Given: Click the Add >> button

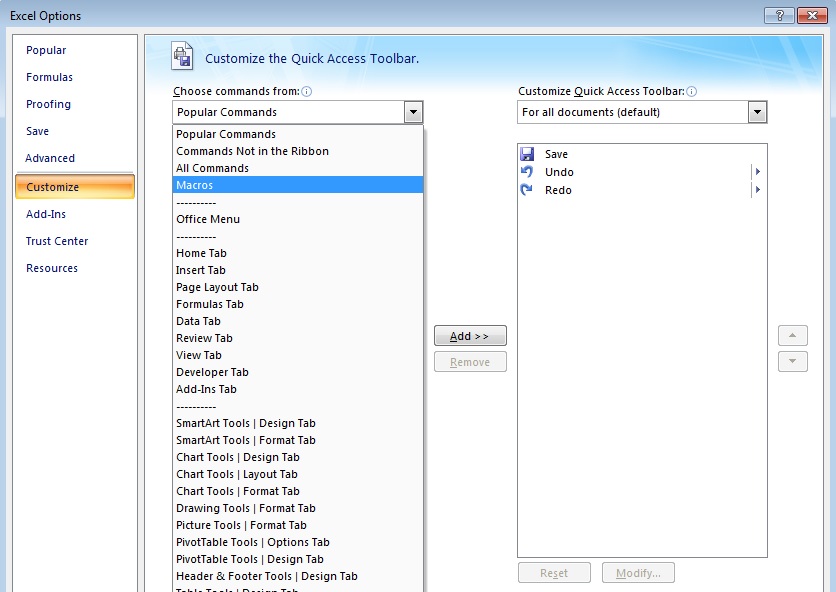Looking at the screenshot, I should pyautogui.click(x=470, y=336).
